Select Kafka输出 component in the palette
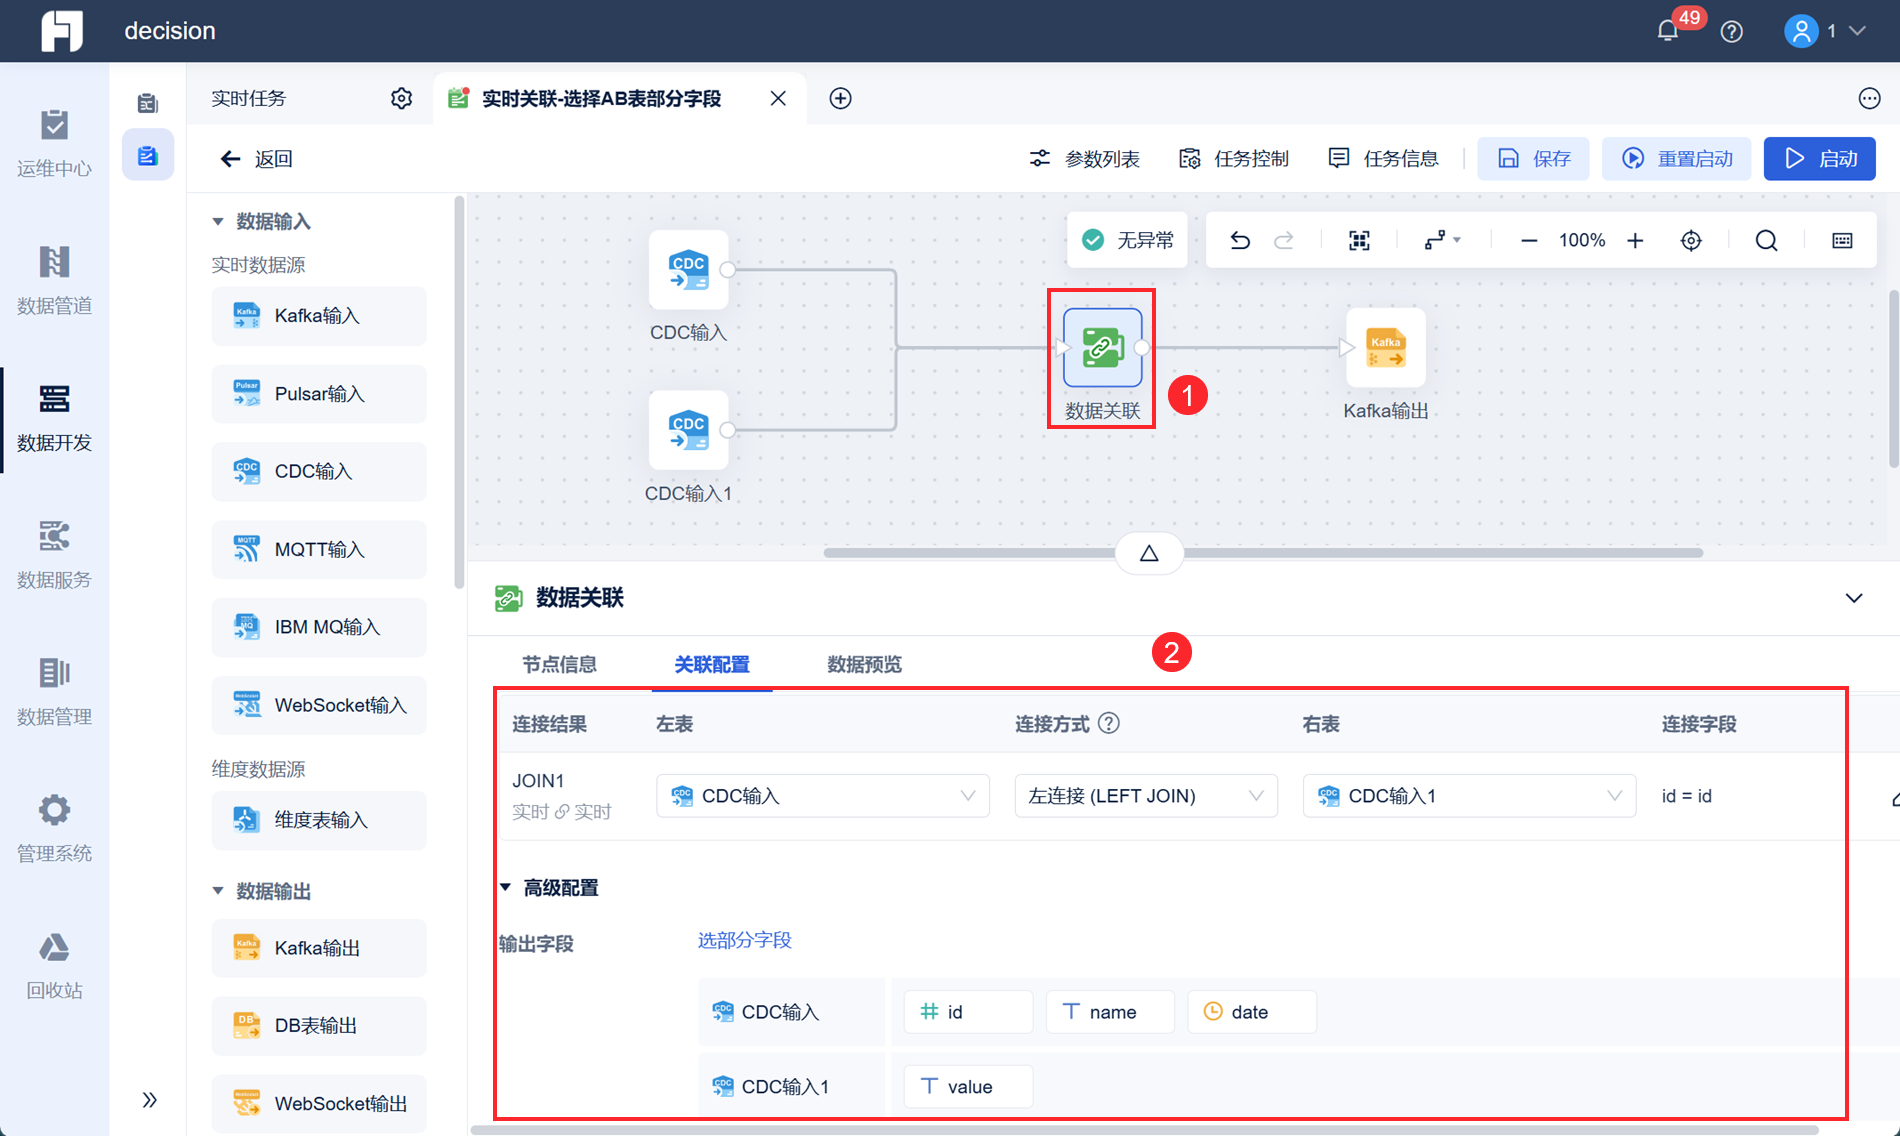 [x=319, y=948]
